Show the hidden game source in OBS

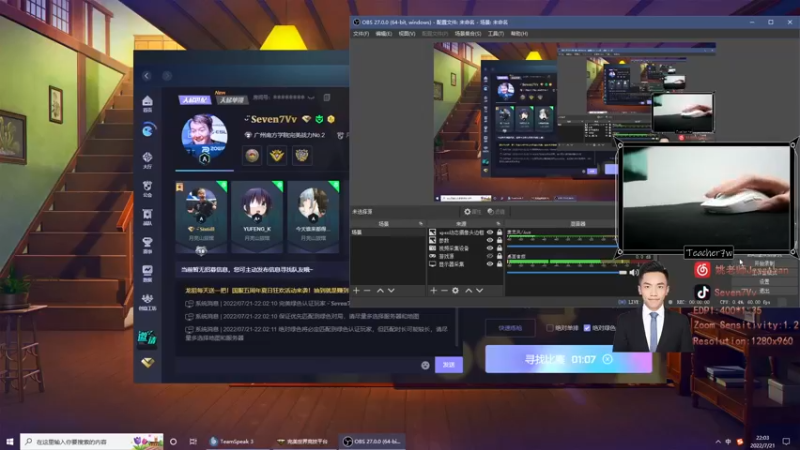490,256
